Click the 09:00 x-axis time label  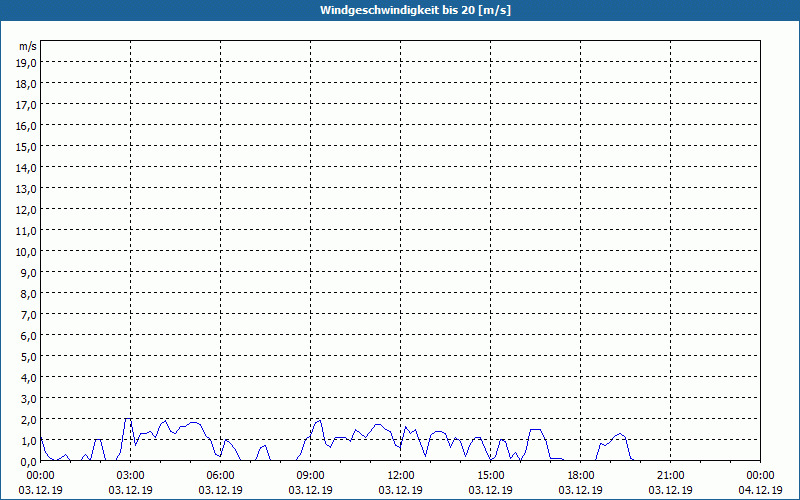(x=311, y=476)
